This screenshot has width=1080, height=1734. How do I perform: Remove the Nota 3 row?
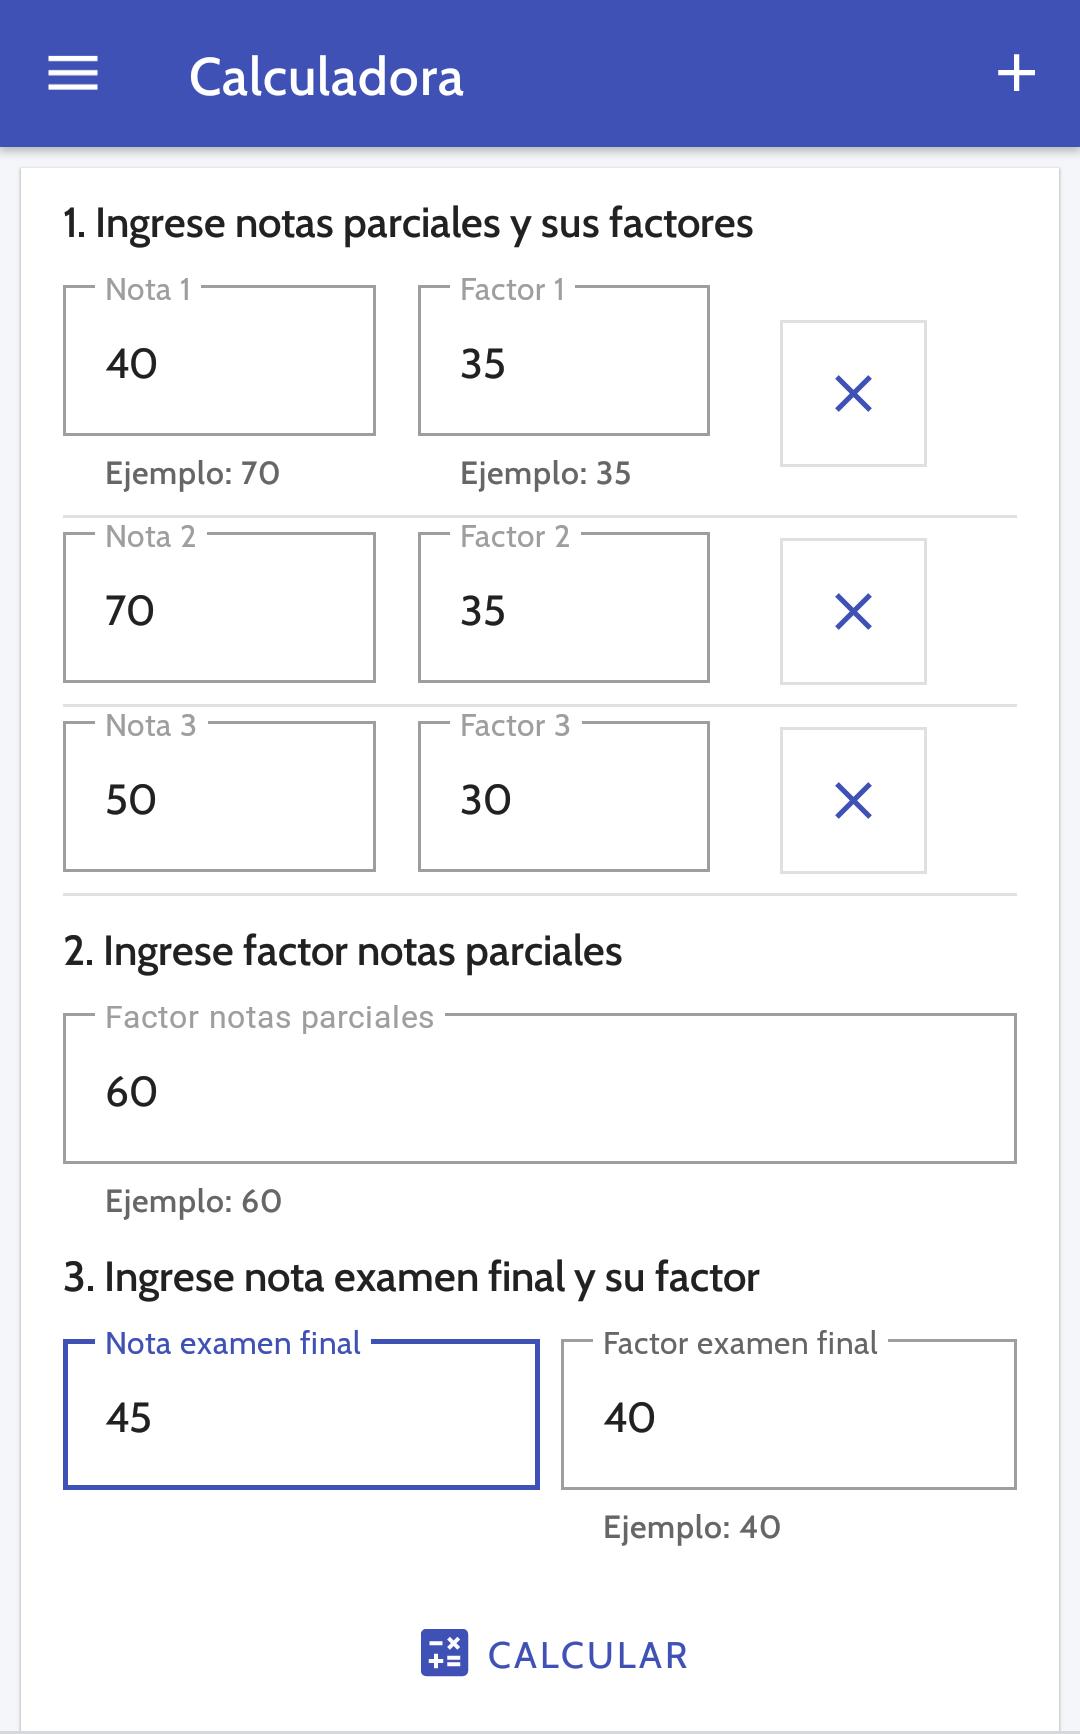(853, 800)
